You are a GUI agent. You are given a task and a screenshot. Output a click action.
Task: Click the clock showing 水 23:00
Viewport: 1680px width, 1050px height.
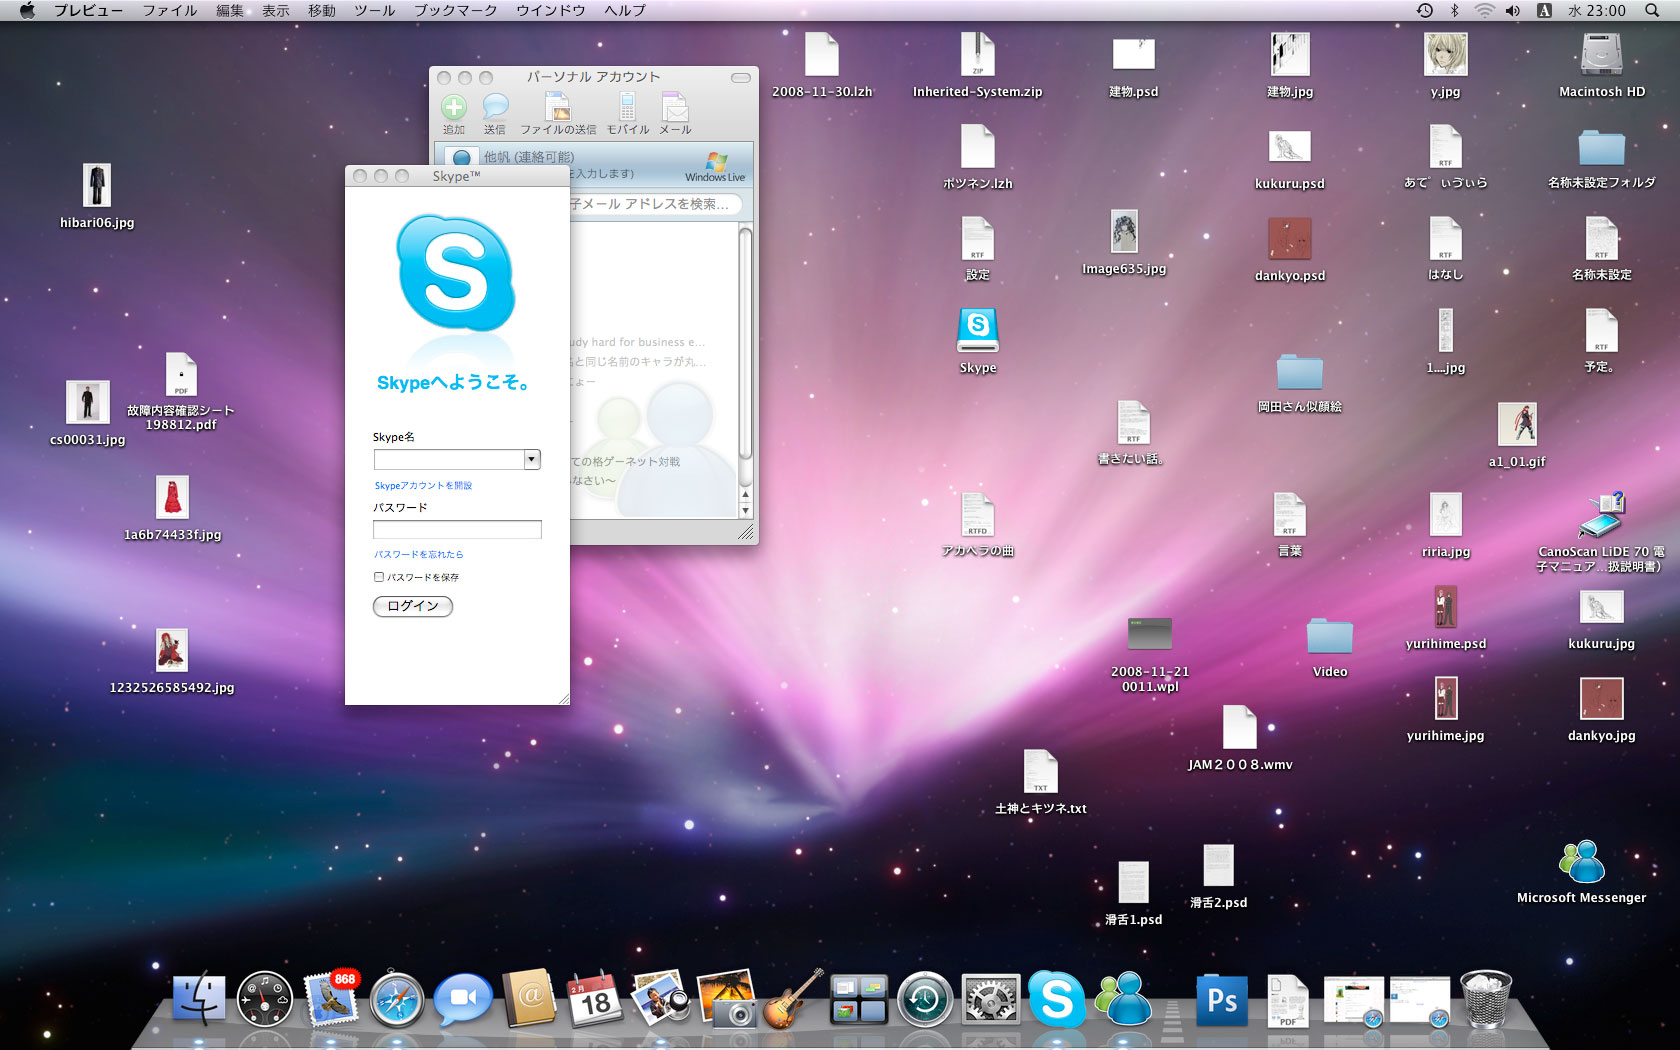1597,10
